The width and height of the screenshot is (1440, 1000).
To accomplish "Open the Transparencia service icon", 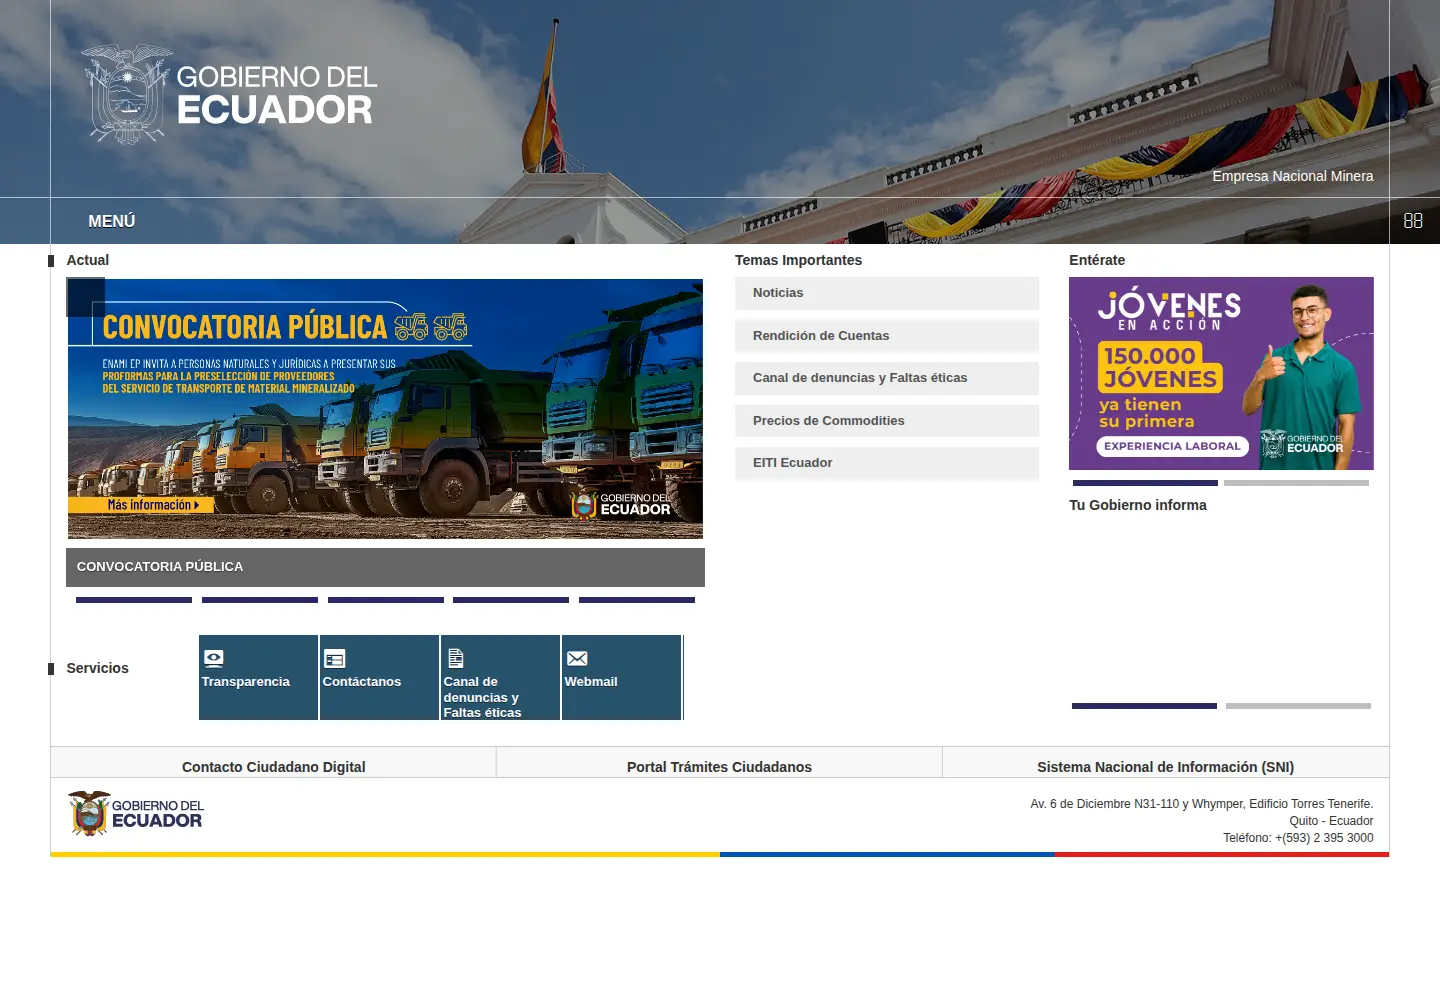I will [x=214, y=658].
